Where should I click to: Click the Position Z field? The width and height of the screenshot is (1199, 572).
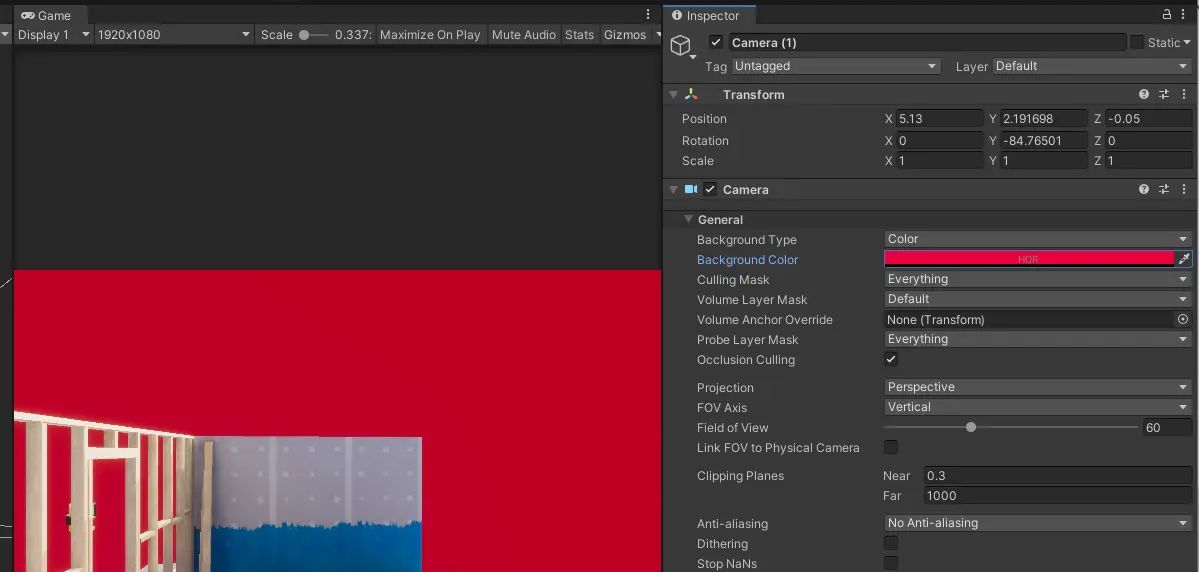point(1148,119)
